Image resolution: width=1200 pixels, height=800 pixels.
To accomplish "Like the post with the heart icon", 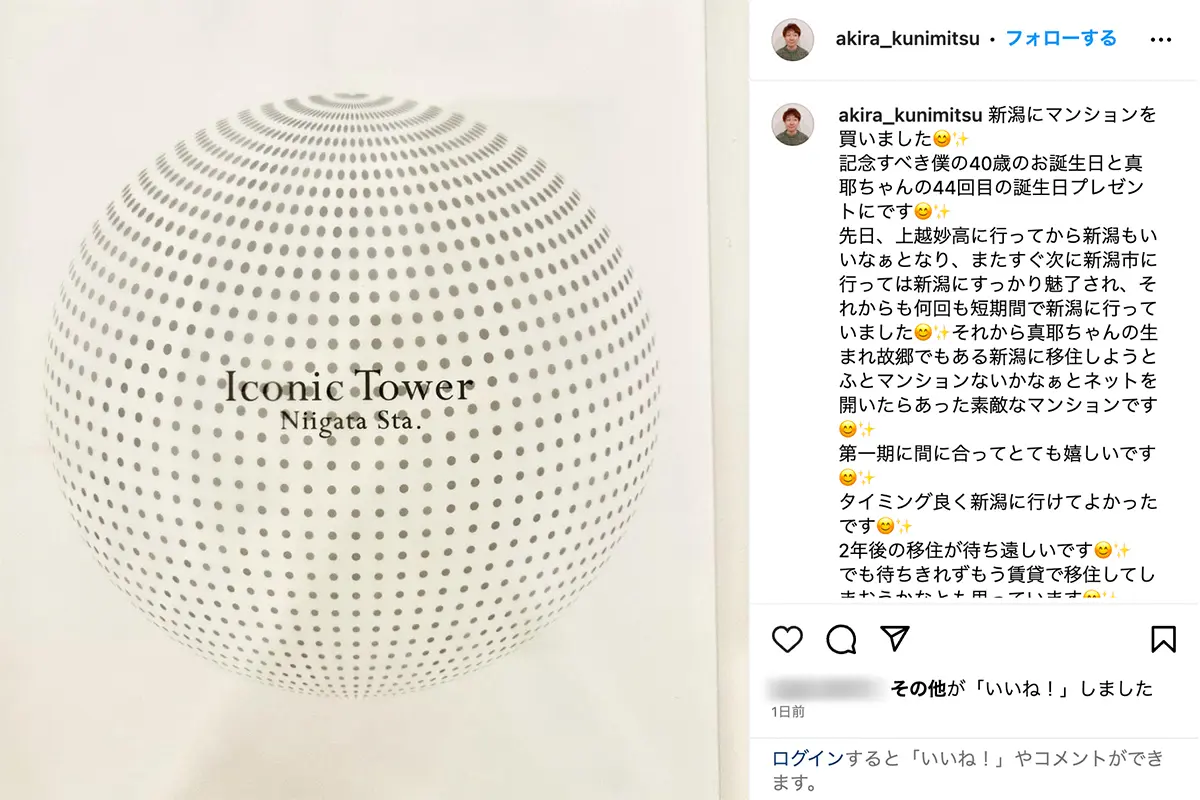I will click(788, 639).
